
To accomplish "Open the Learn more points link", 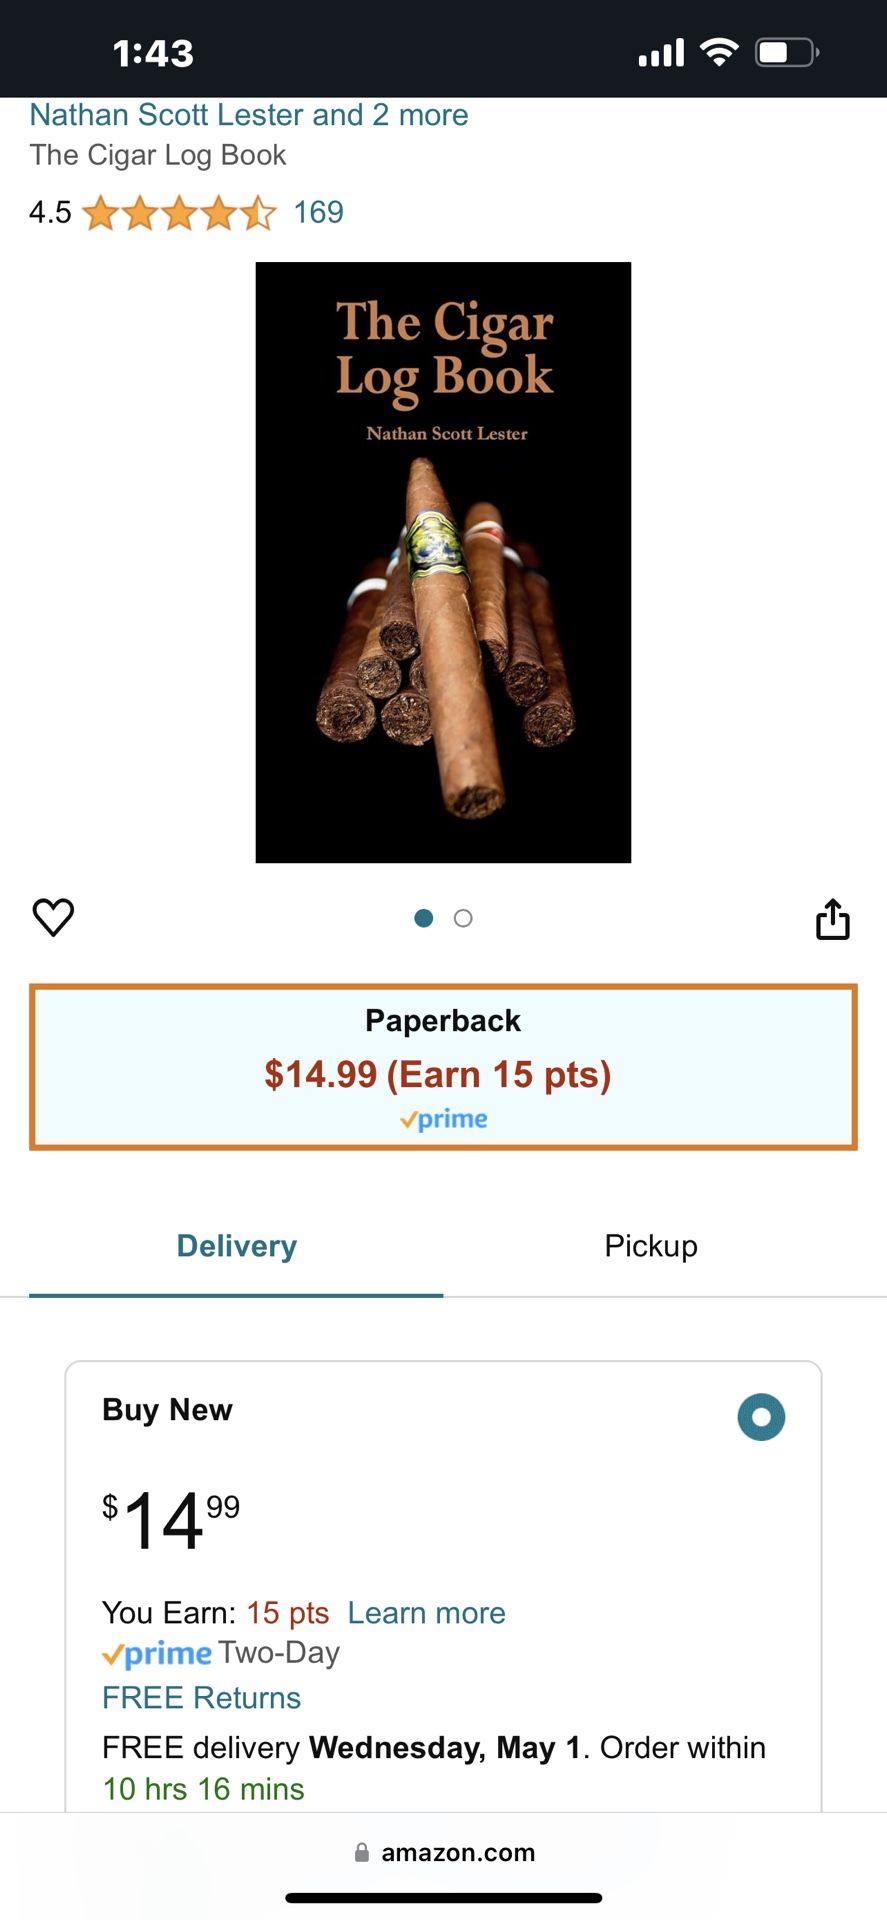I will 426,1613.
